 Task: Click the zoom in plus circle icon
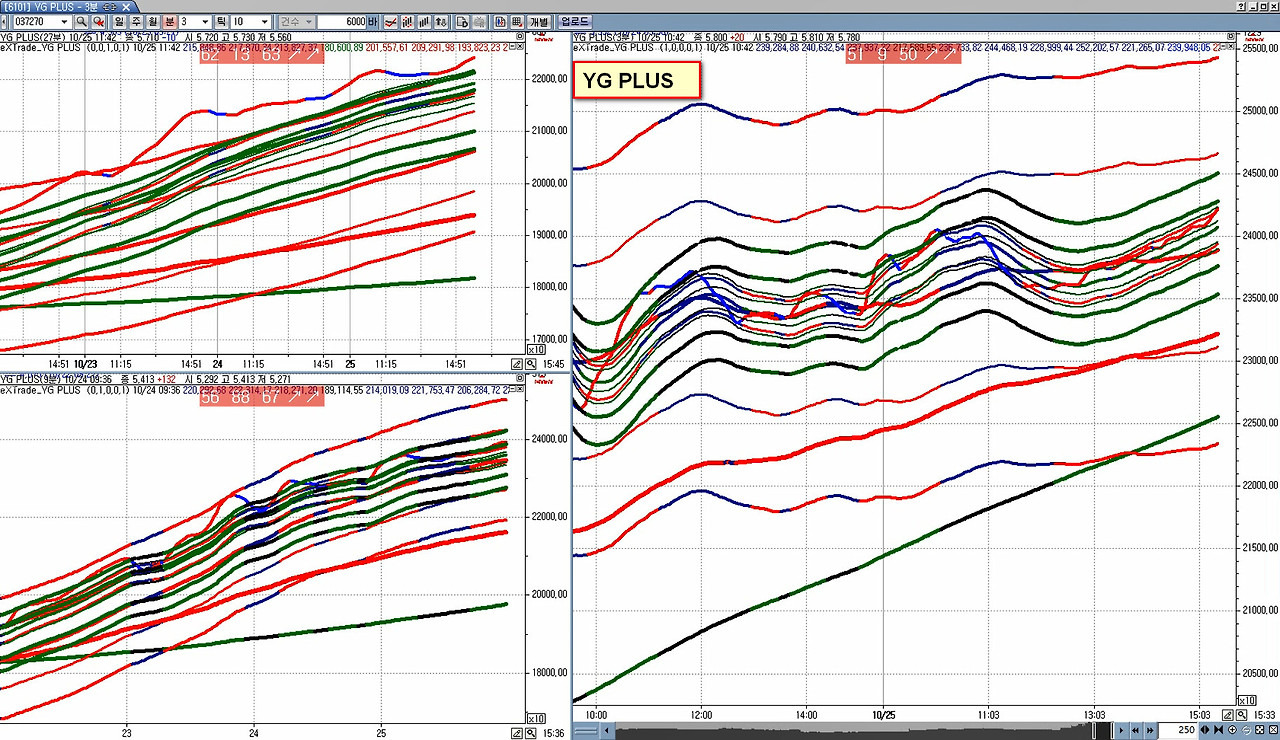[1232, 731]
